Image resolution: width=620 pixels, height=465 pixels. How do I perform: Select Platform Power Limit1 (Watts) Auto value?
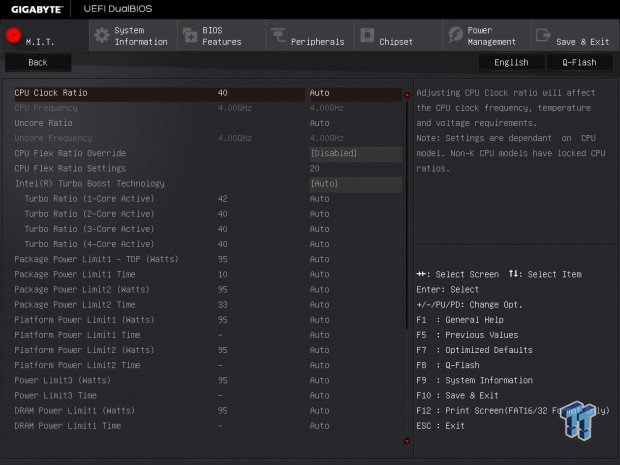click(319, 320)
